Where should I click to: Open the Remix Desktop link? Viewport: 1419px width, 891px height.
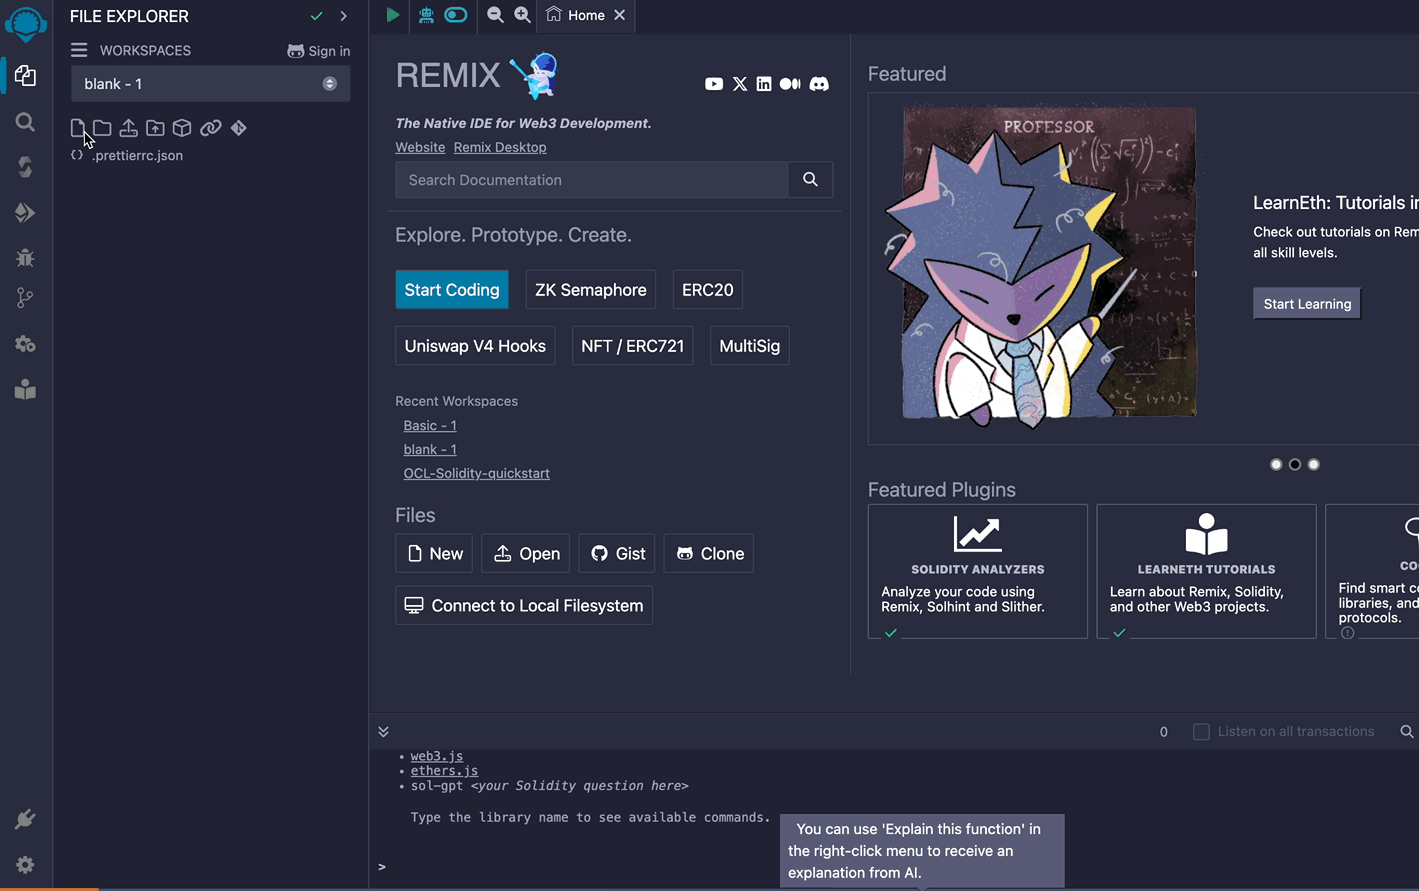coord(500,147)
